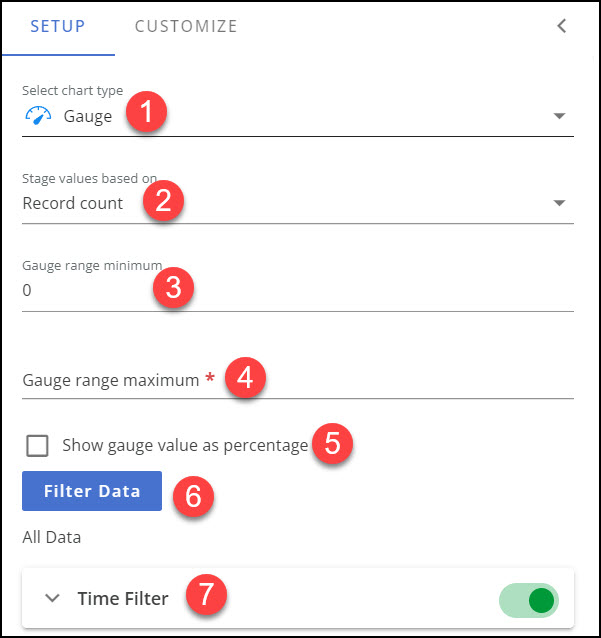The width and height of the screenshot is (601, 638).
Task: Select the Setup tab
Action: tap(57, 26)
